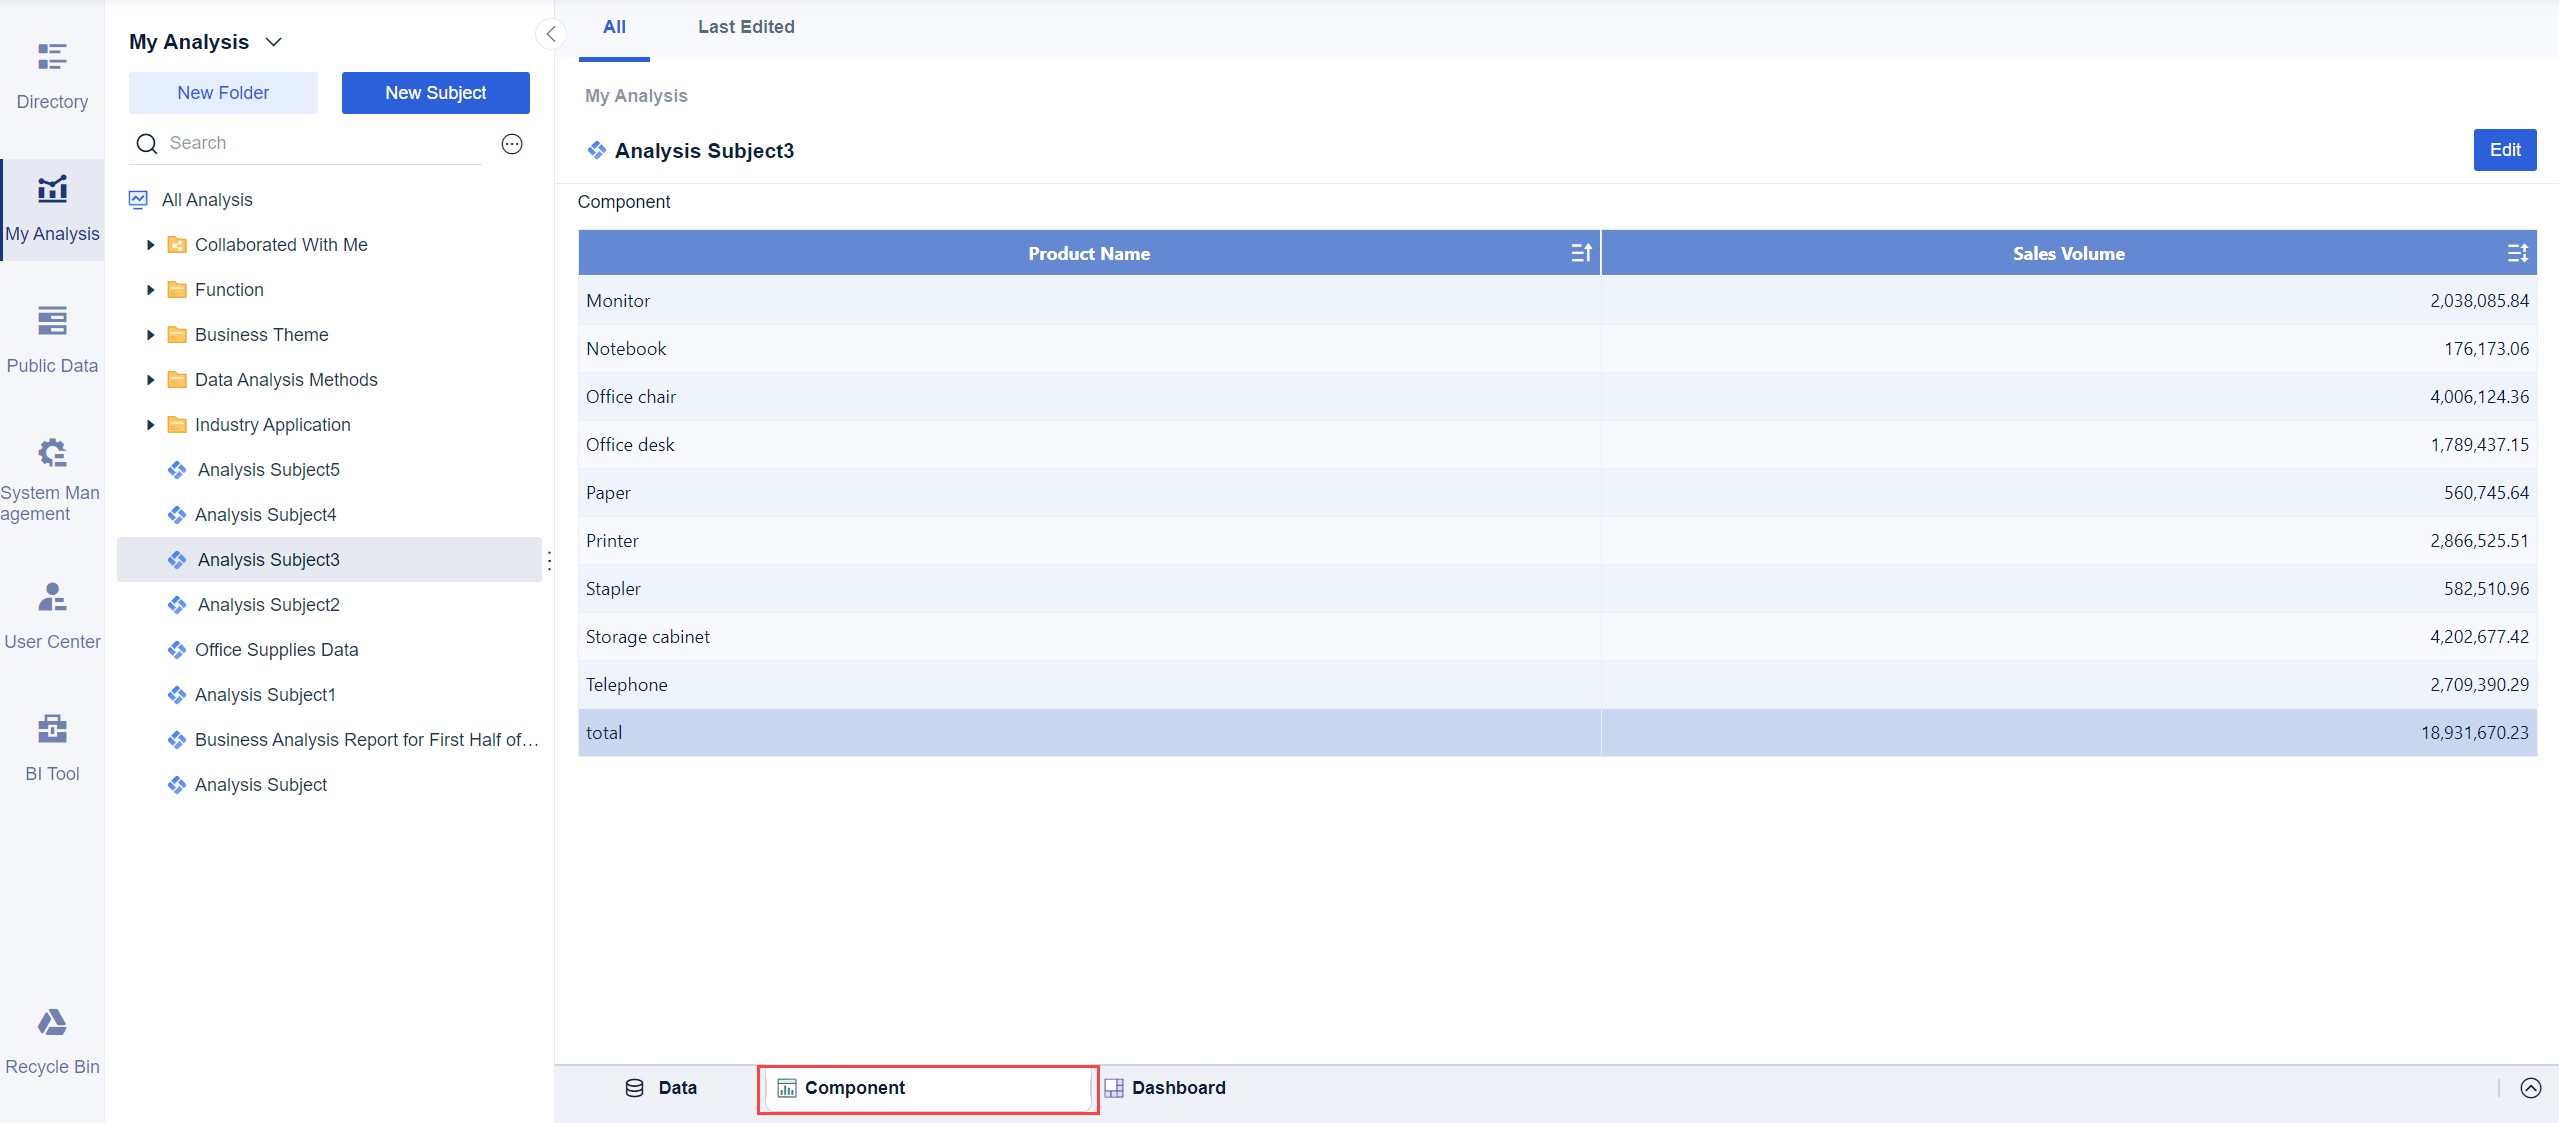Open more options next to search box
Screen dimensions: 2559x1123
512,144
